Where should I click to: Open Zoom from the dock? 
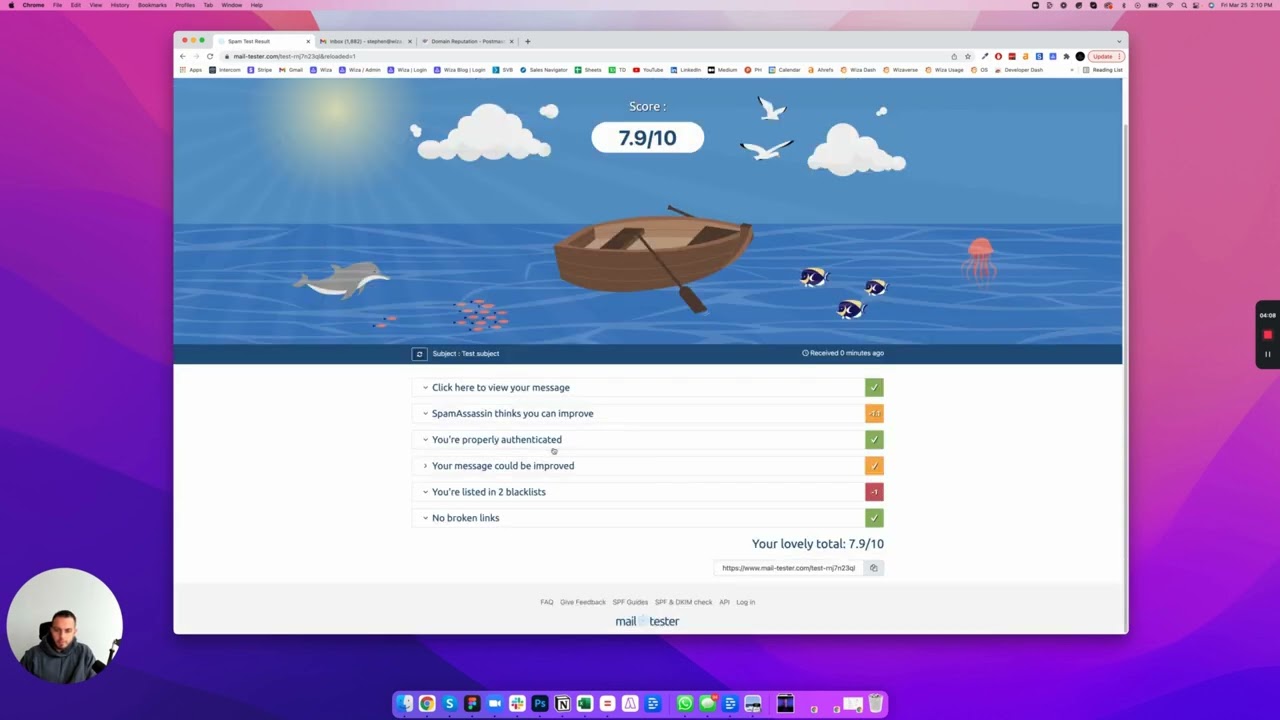pyautogui.click(x=494, y=704)
